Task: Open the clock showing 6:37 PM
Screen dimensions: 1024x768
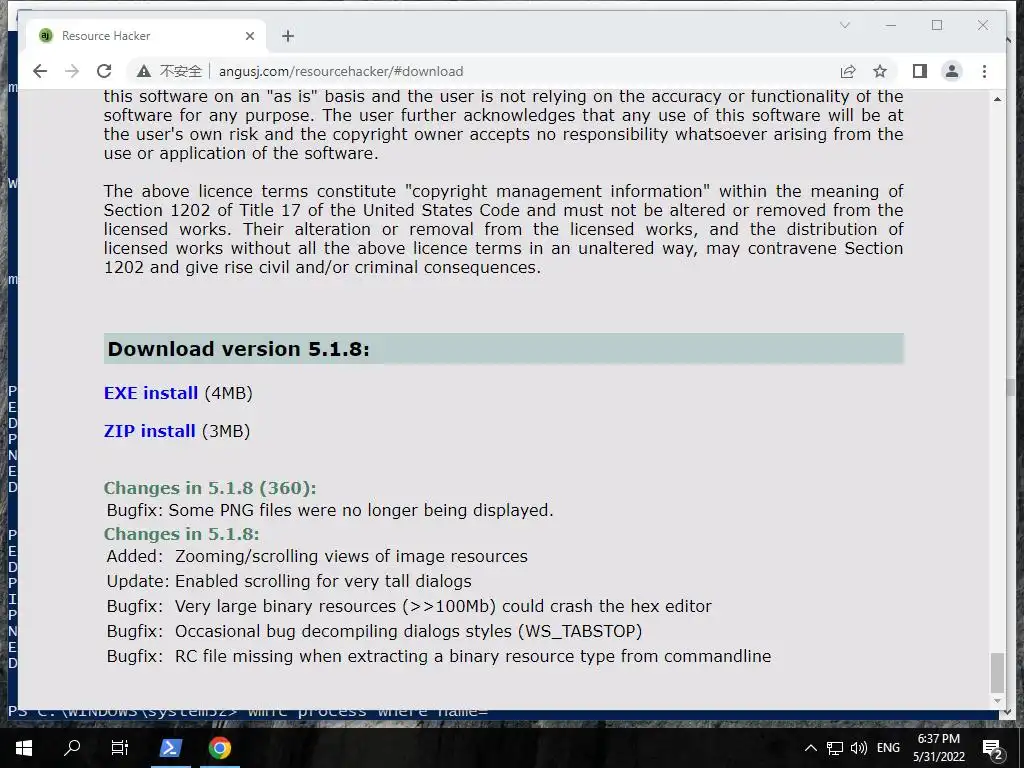Action: click(x=938, y=748)
